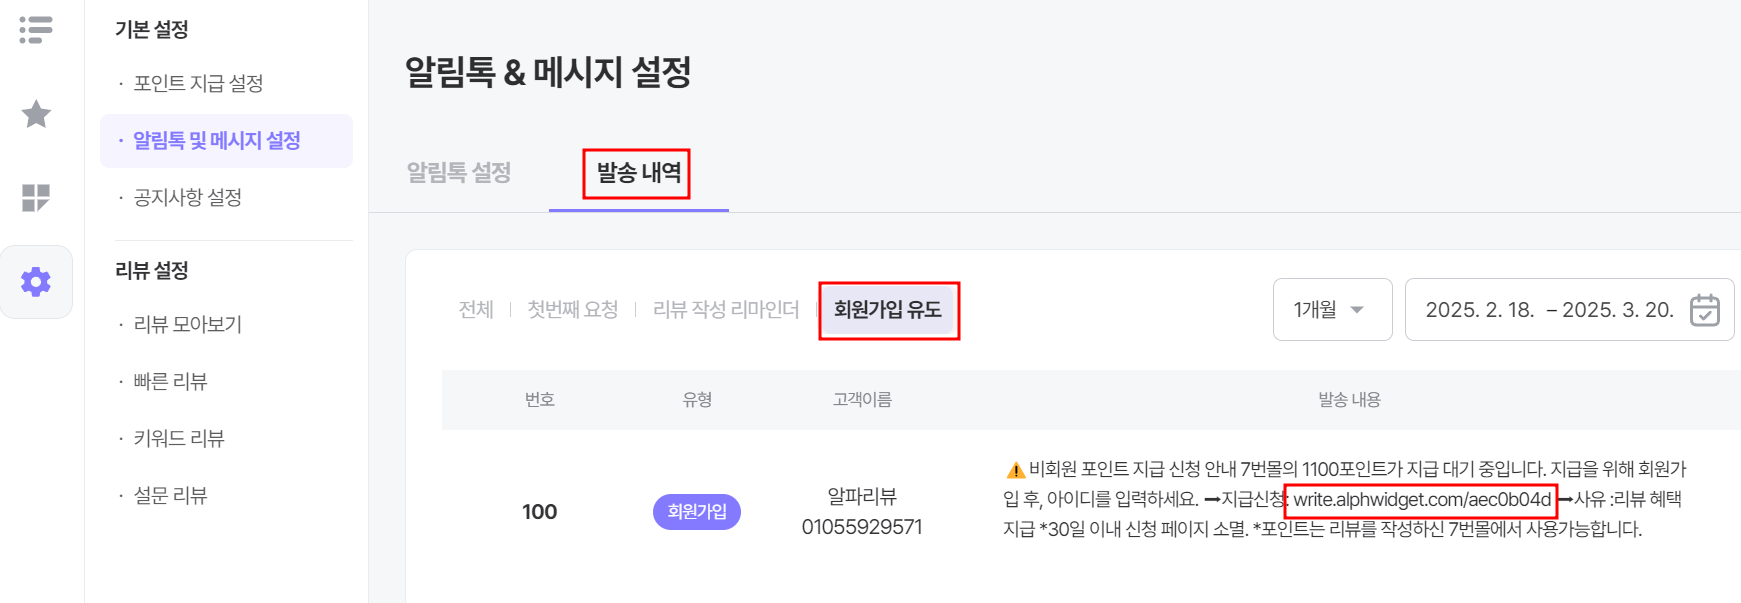
Task: Click the star icon in sidebar
Action: (36, 114)
